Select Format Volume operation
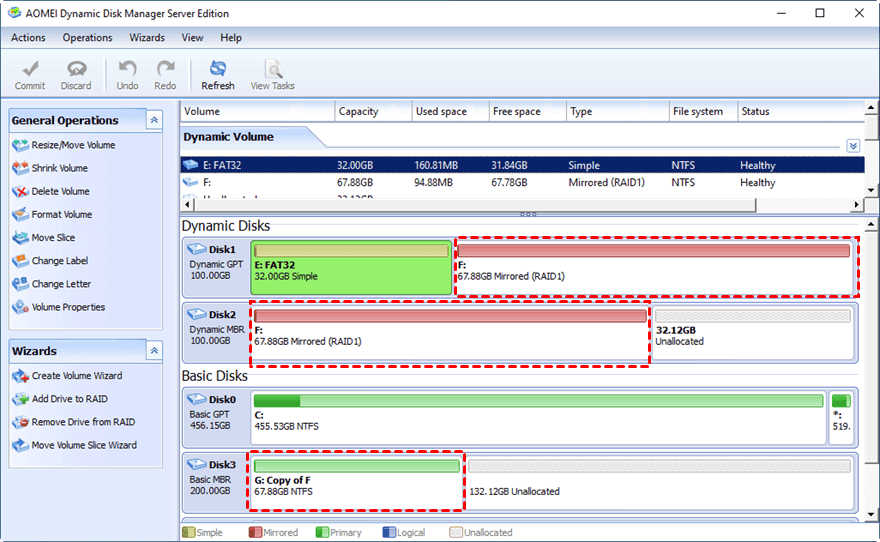 coord(61,214)
